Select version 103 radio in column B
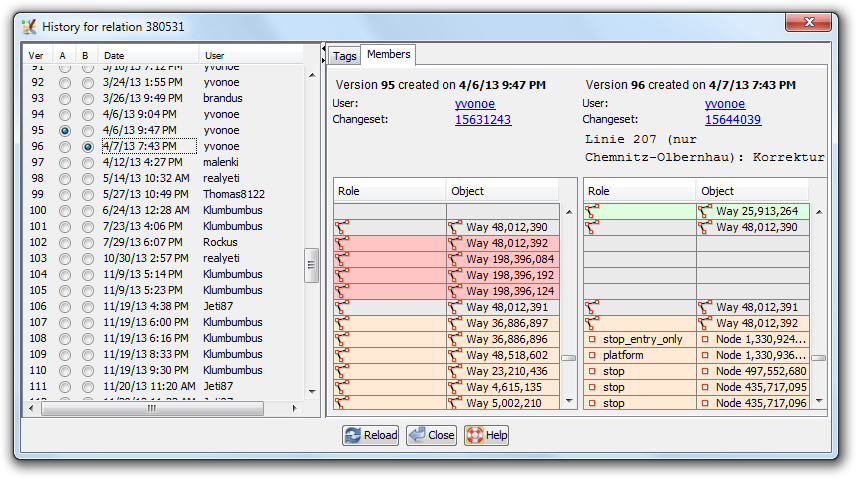This screenshot has width=857, height=479. click(87, 259)
